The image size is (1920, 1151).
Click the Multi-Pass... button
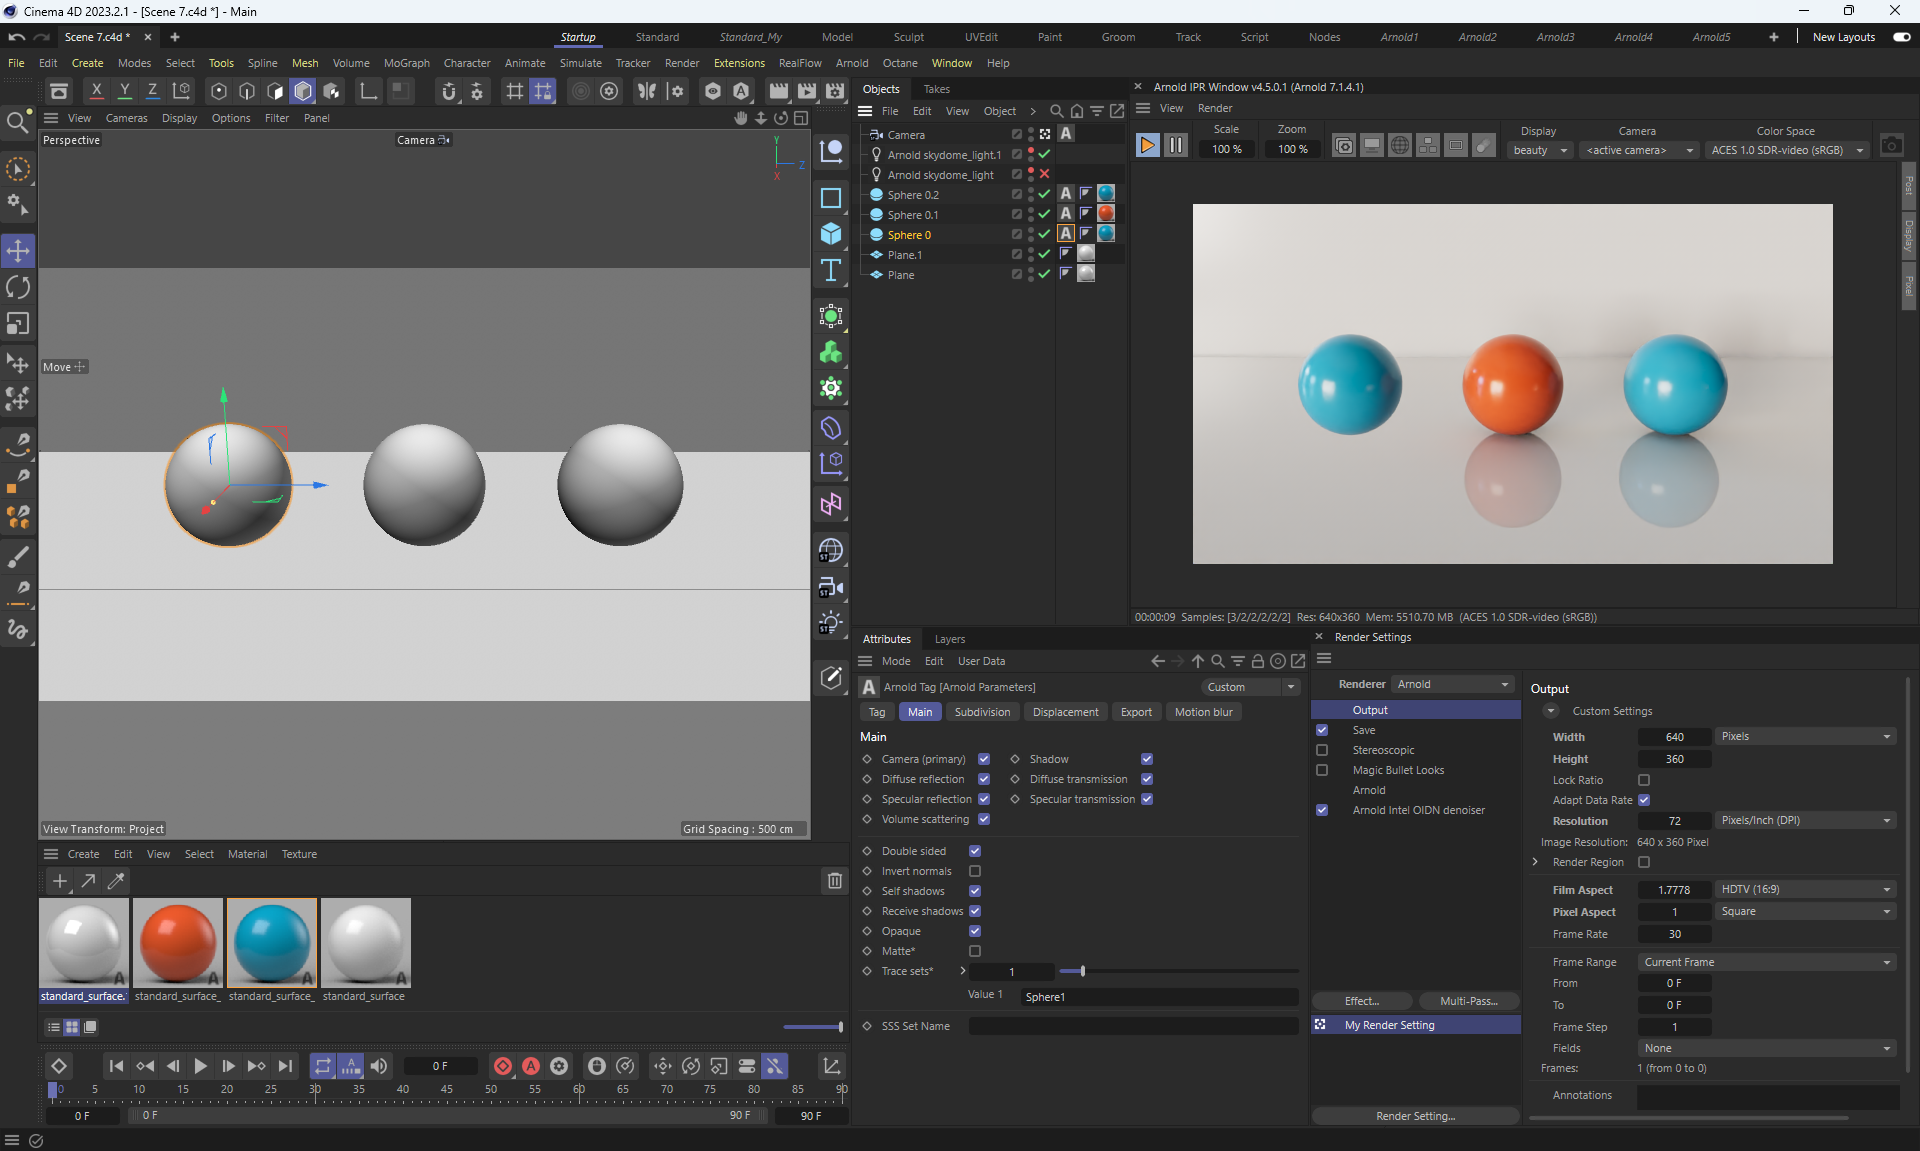click(1468, 1001)
